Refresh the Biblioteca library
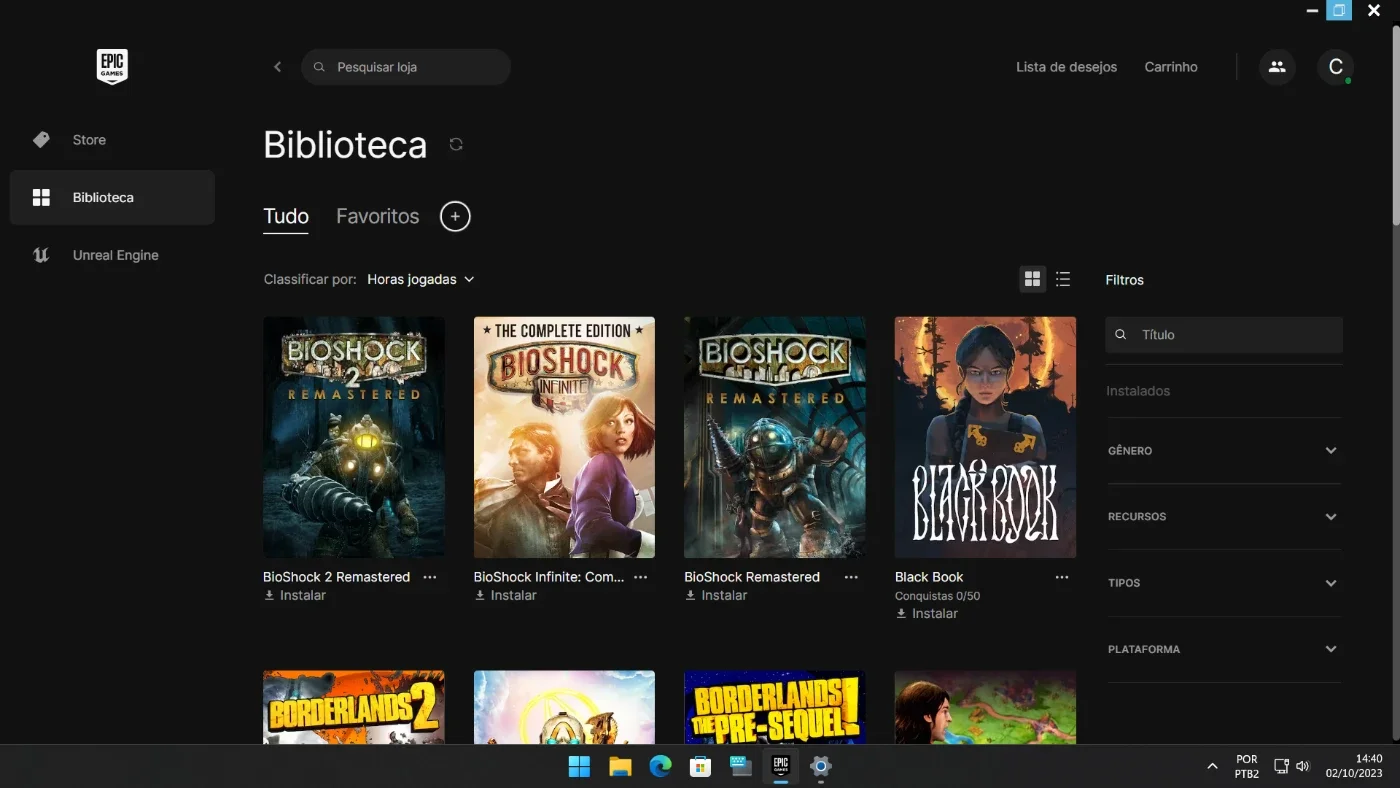This screenshot has width=1400, height=788. point(456,144)
